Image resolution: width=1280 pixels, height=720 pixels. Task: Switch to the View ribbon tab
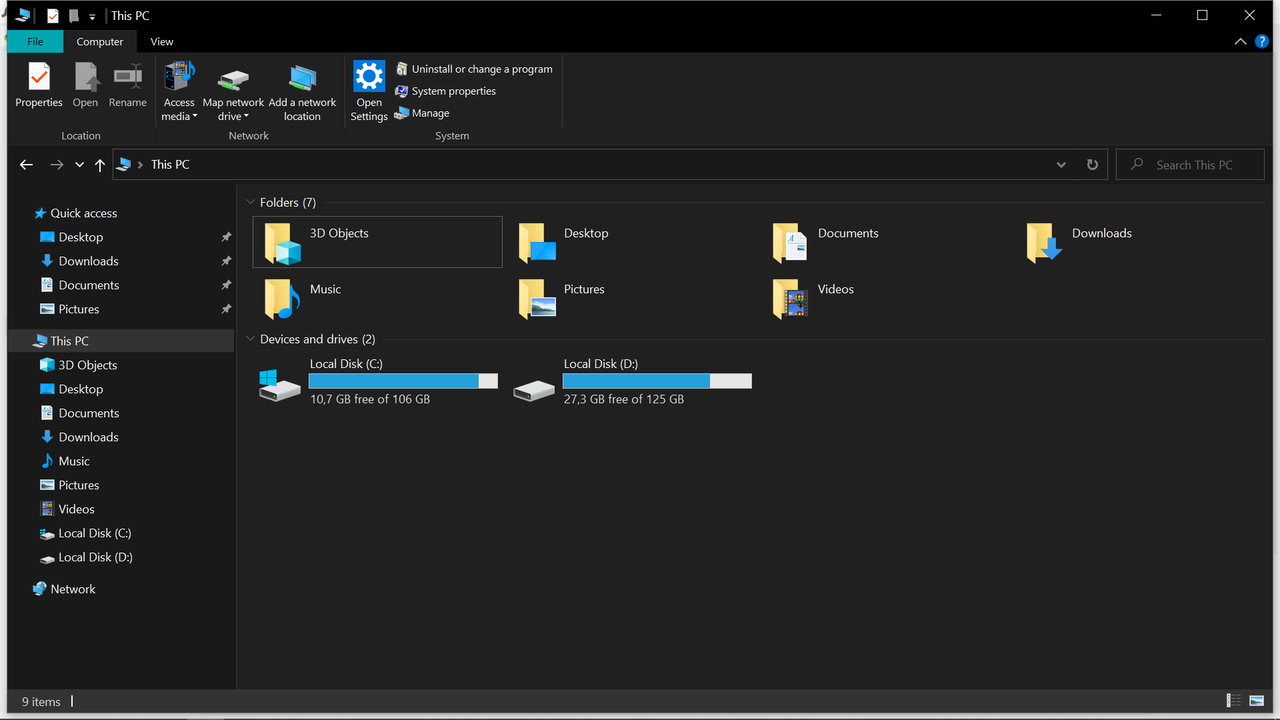click(x=162, y=42)
